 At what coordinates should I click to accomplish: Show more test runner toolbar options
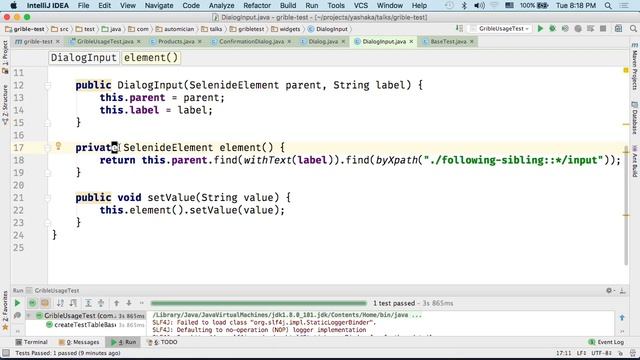[x=142, y=303]
